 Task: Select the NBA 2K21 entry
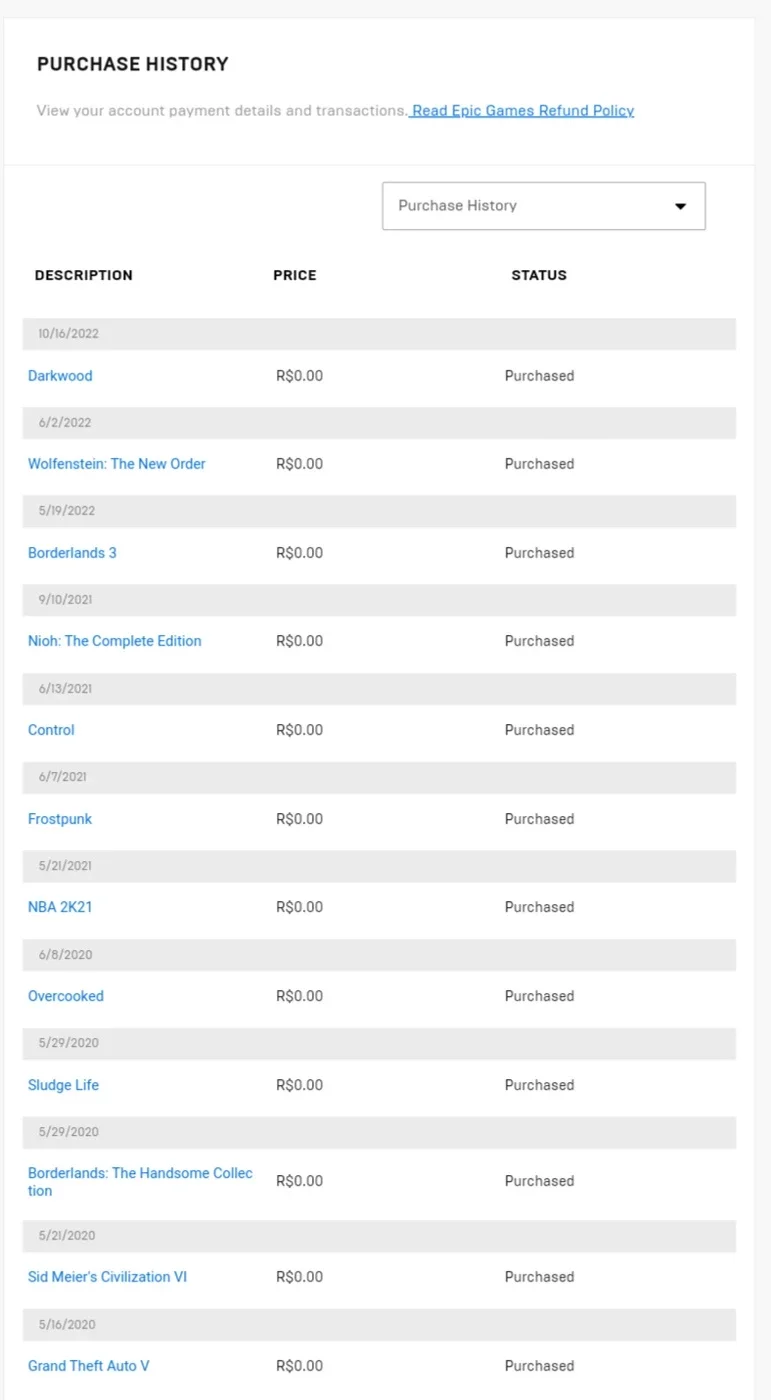(60, 907)
